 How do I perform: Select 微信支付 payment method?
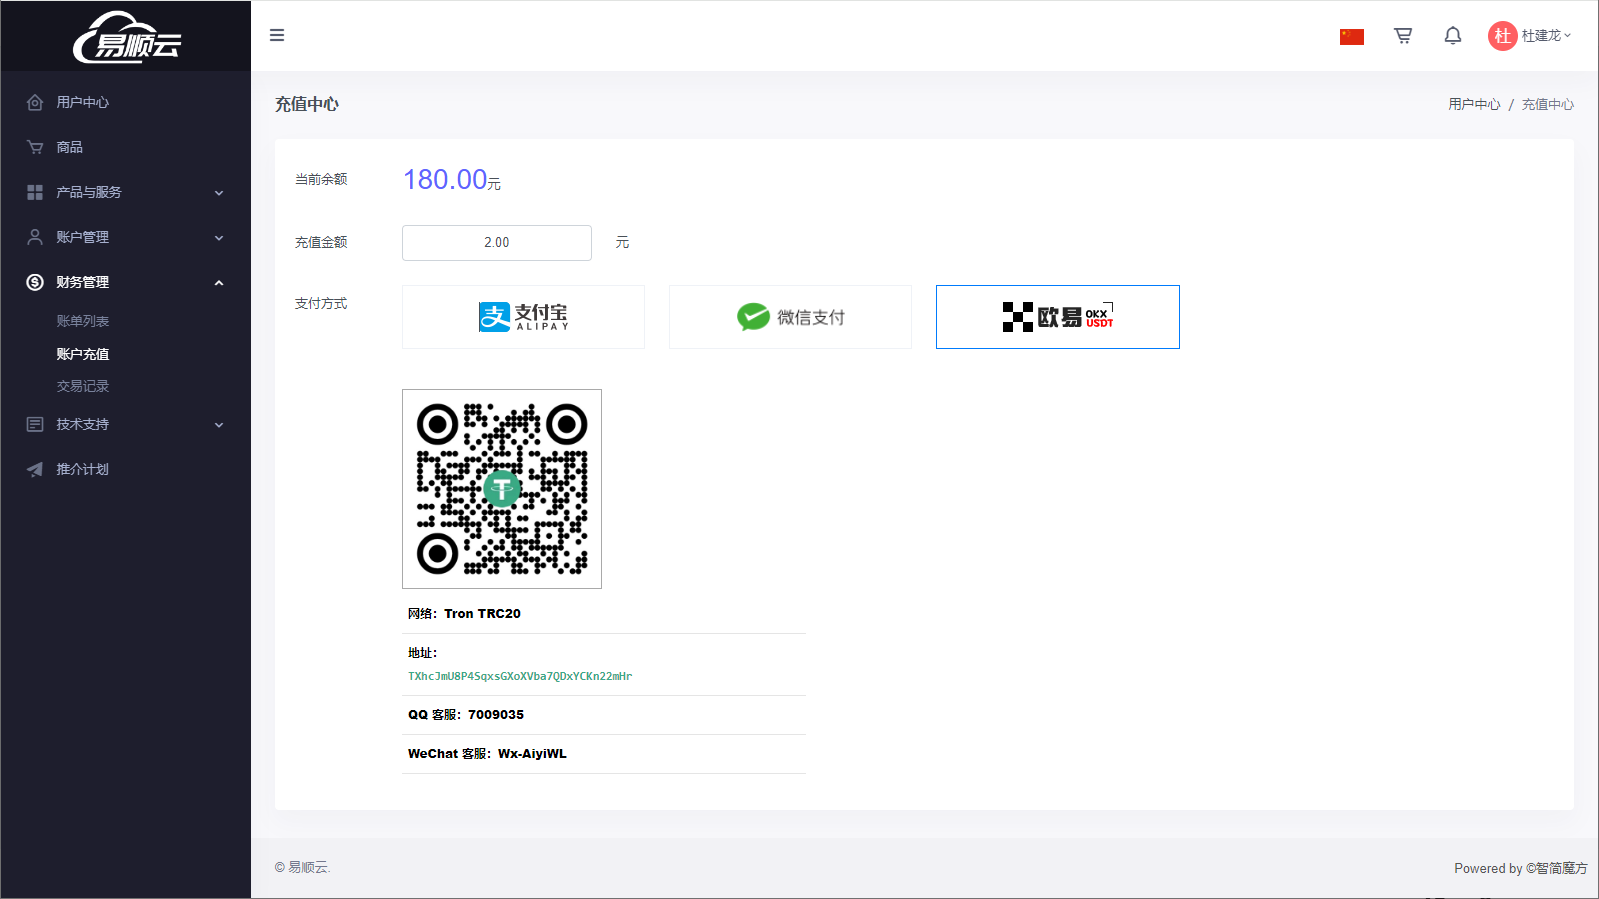(790, 317)
